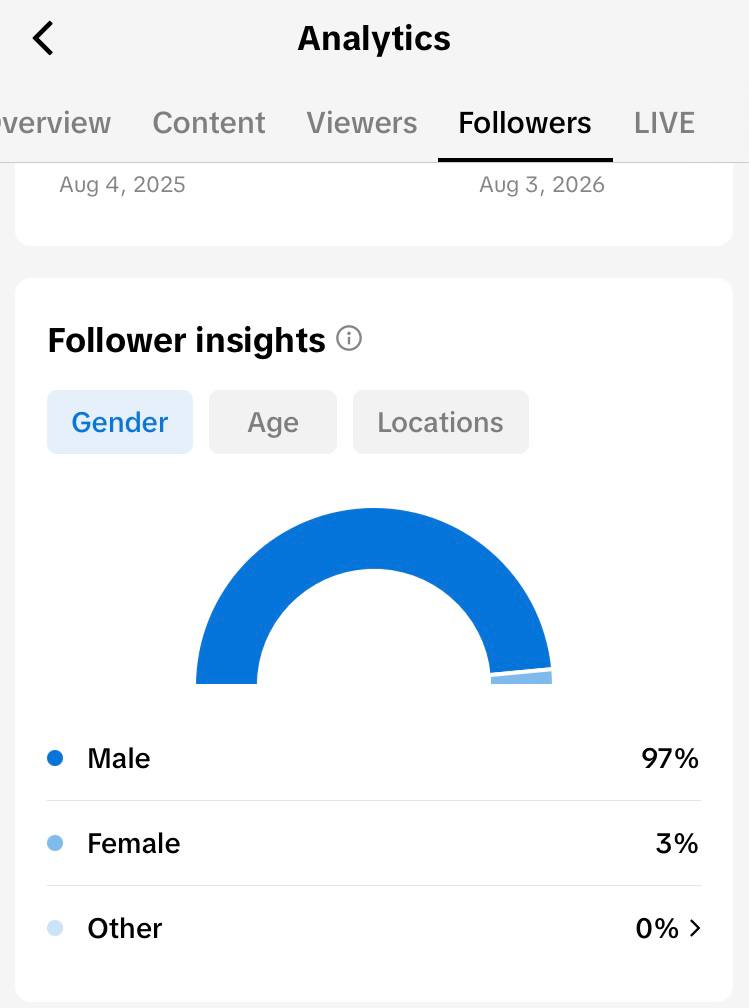749x1008 pixels.
Task: Switch to the Content tab
Action: (208, 123)
